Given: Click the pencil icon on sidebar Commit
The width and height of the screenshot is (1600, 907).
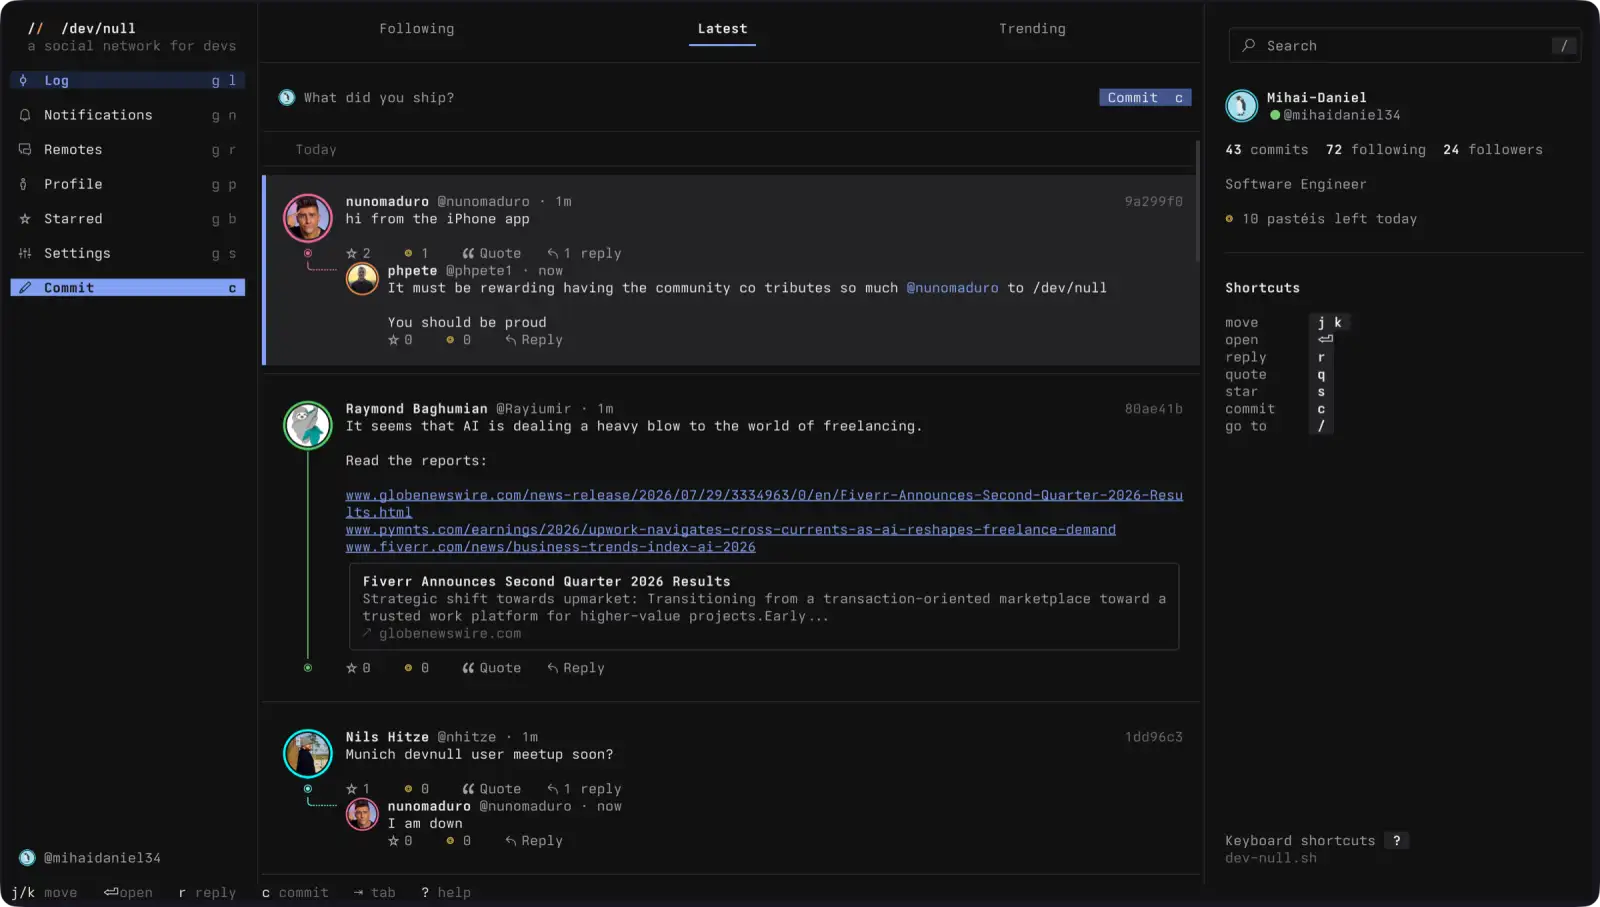Looking at the screenshot, I should [25, 288].
